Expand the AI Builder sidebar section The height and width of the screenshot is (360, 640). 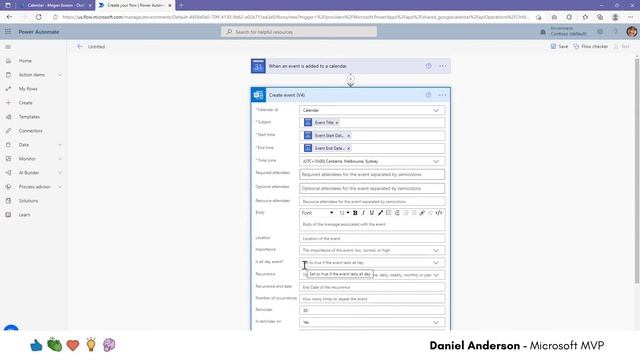coord(60,173)
